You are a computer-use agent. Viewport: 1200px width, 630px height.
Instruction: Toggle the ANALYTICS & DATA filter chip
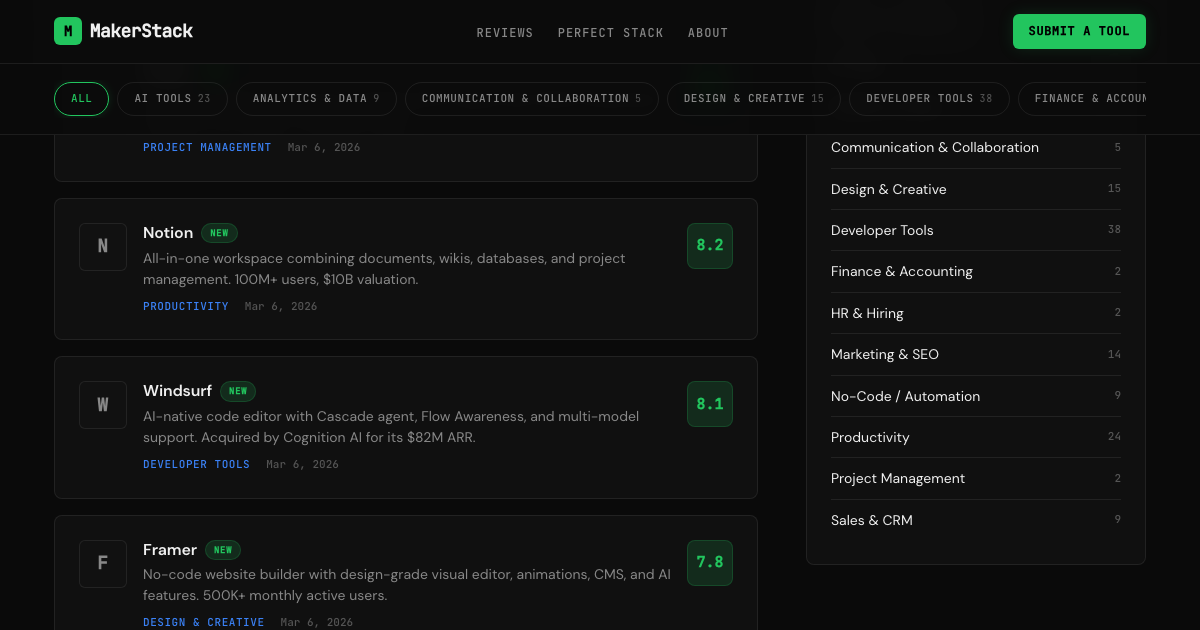point(316,98)
